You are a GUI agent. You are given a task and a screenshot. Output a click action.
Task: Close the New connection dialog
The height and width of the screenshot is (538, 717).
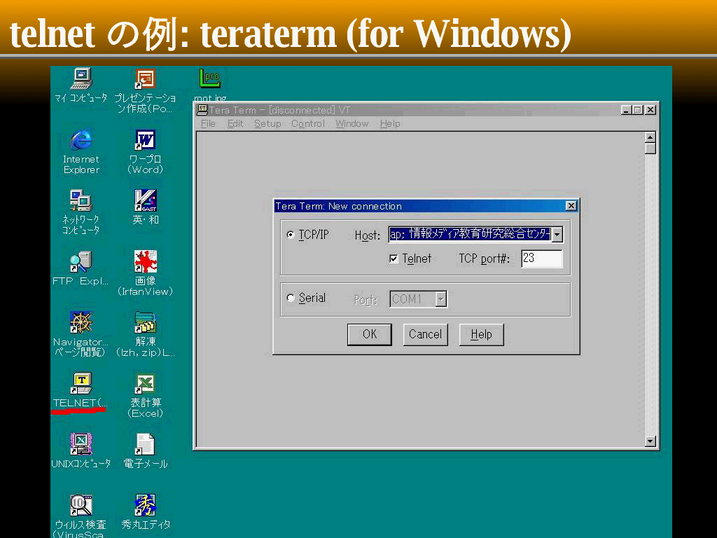pyautogui.click(x=571, y=206)
